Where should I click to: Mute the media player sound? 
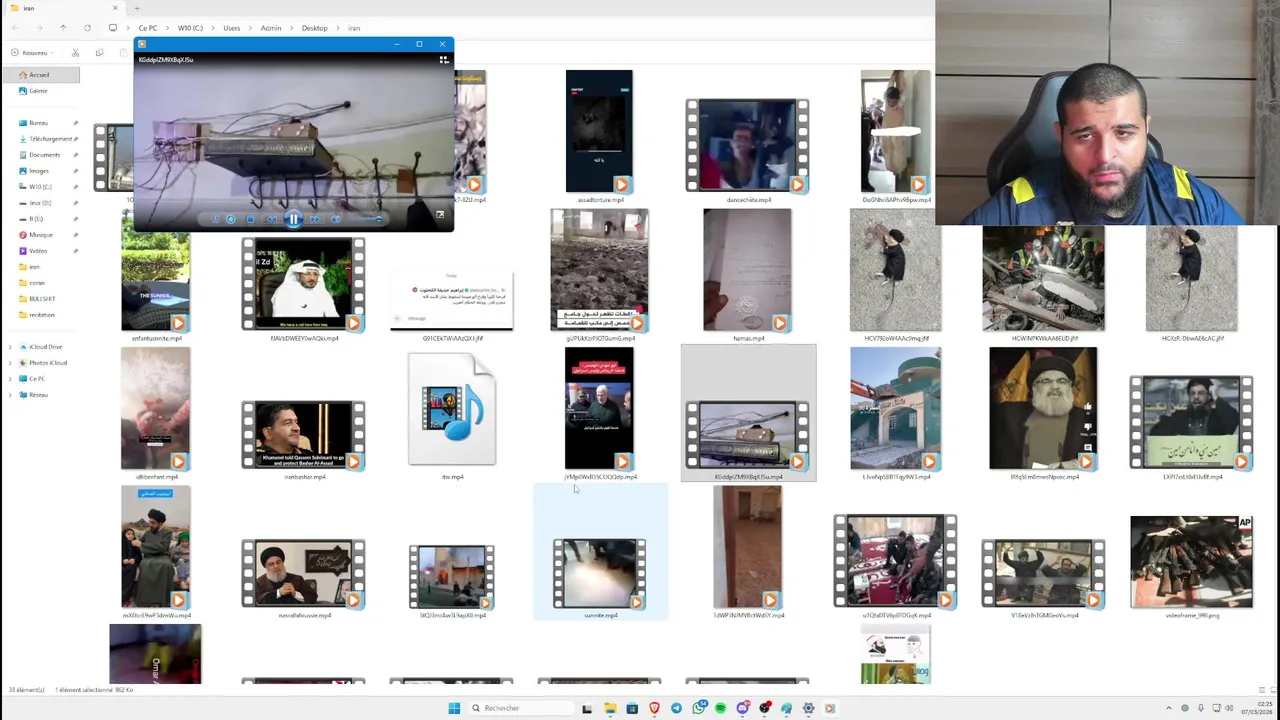point(335,219)
